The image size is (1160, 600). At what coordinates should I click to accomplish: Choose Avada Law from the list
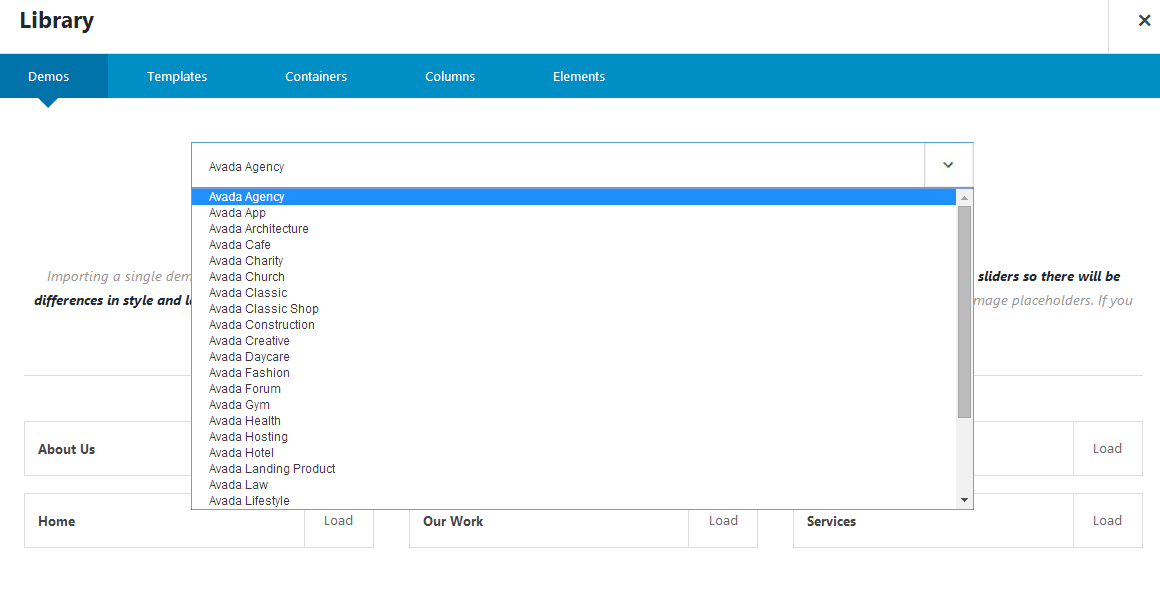click(574, 485)
